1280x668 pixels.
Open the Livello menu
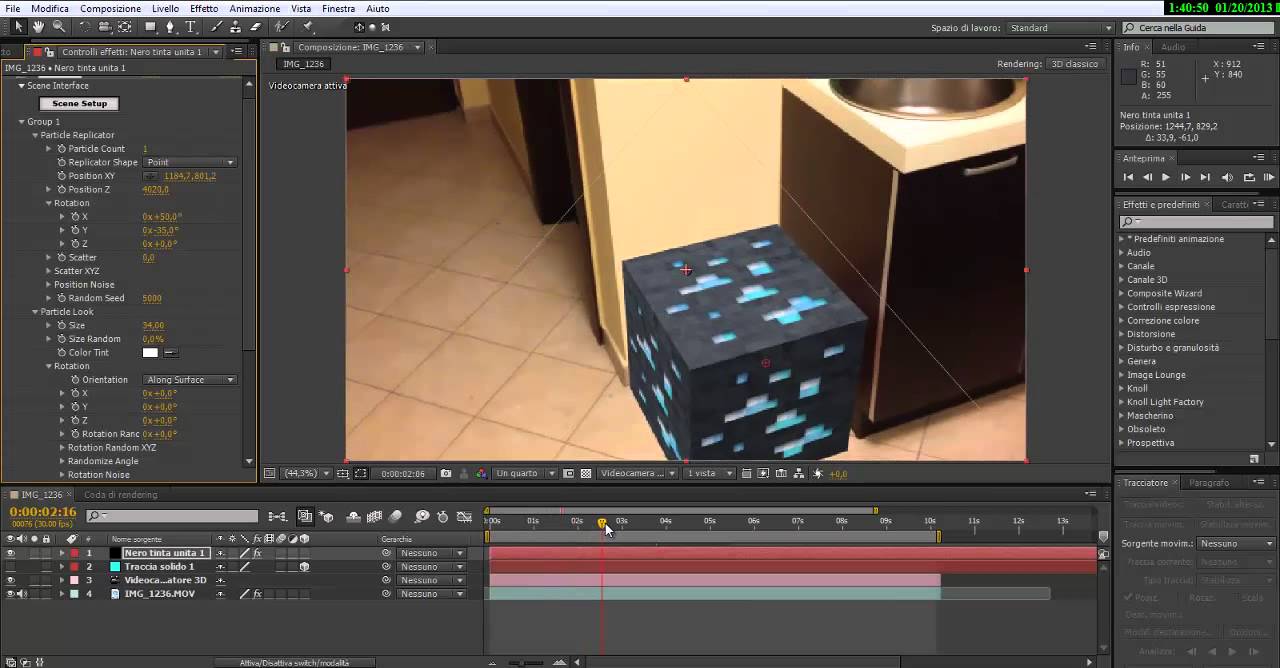165,8
